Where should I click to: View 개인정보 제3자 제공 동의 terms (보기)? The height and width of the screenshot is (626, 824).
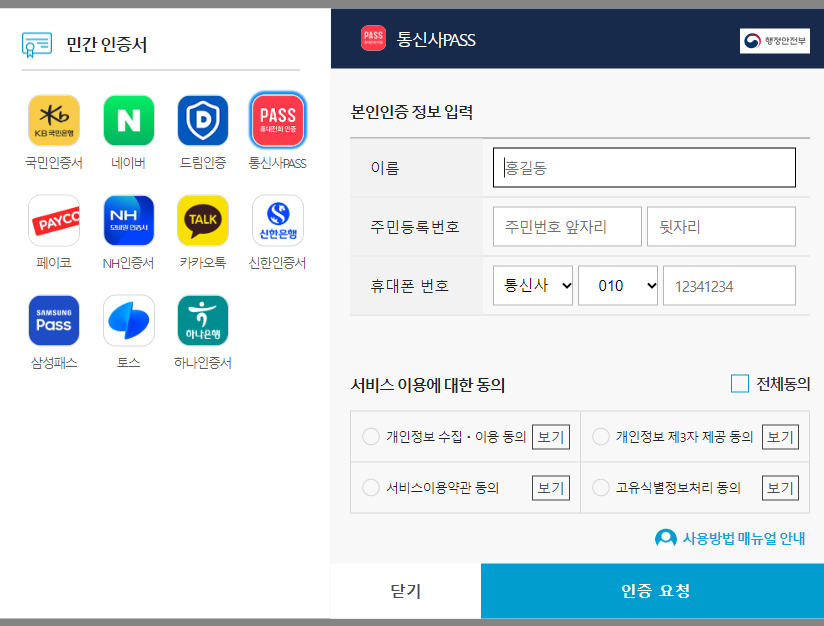(780, 437)
